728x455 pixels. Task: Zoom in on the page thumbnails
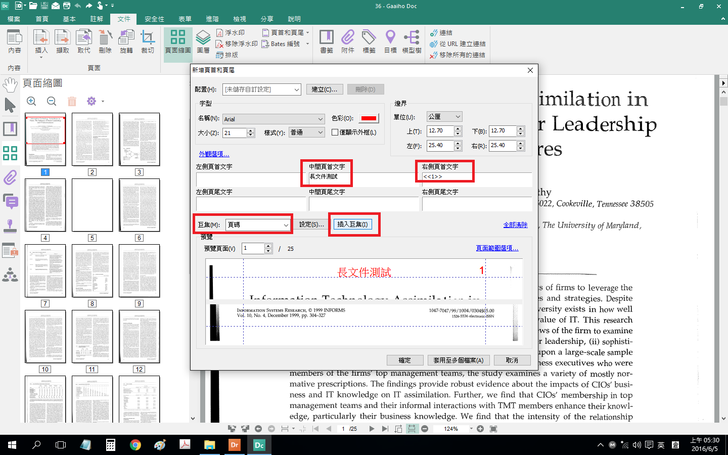click(31, 101)
